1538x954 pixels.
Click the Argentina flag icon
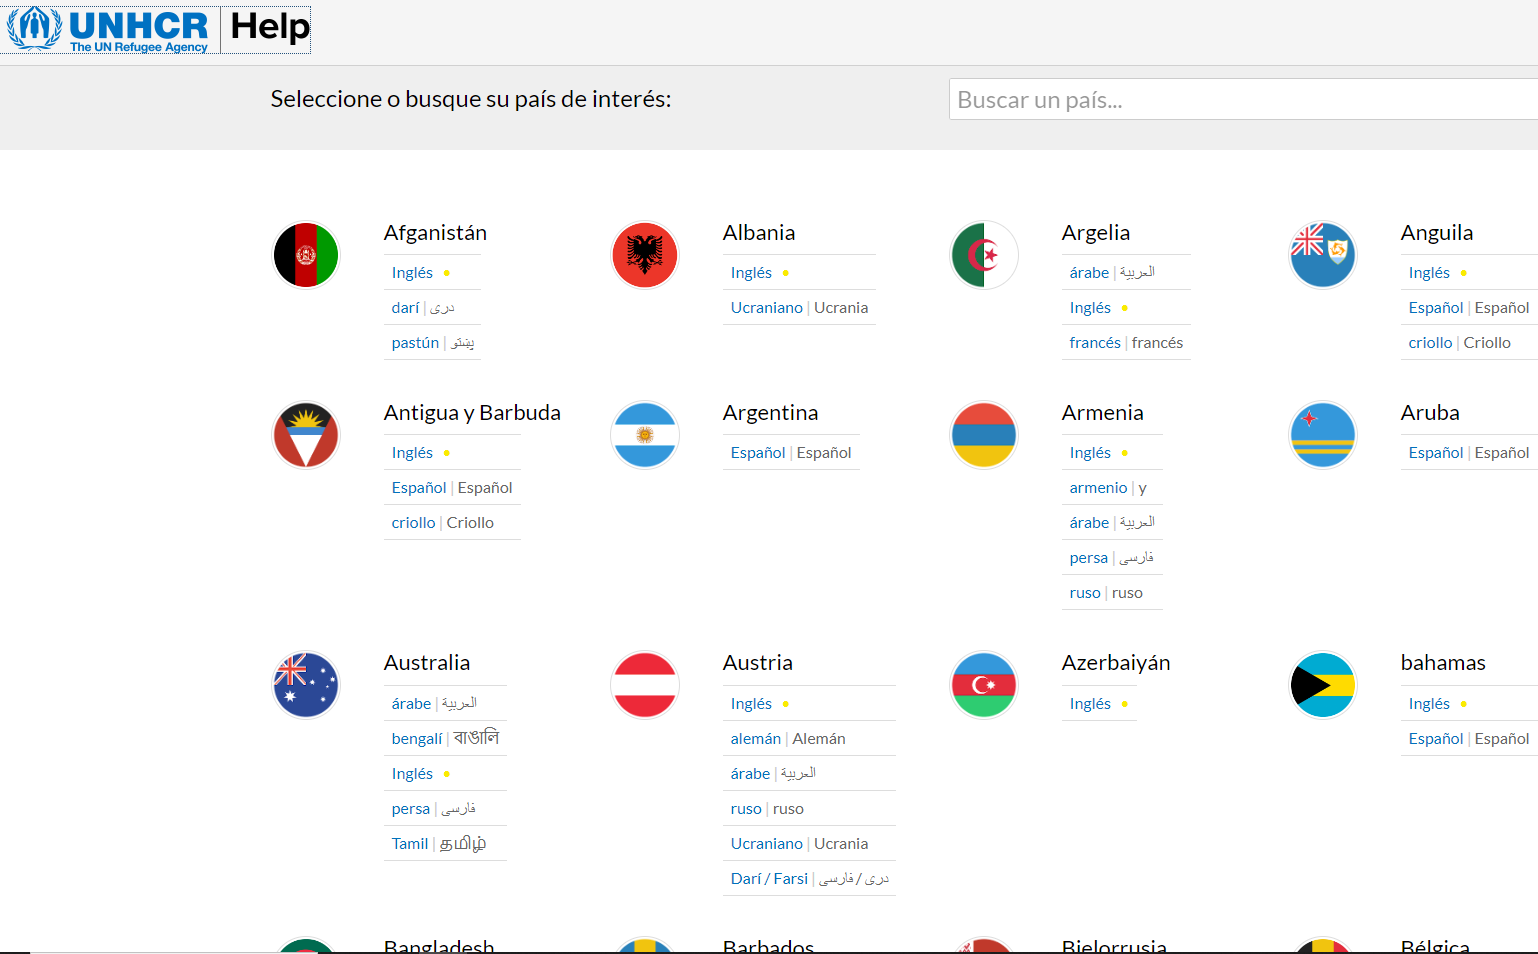[x=645, y=435]
